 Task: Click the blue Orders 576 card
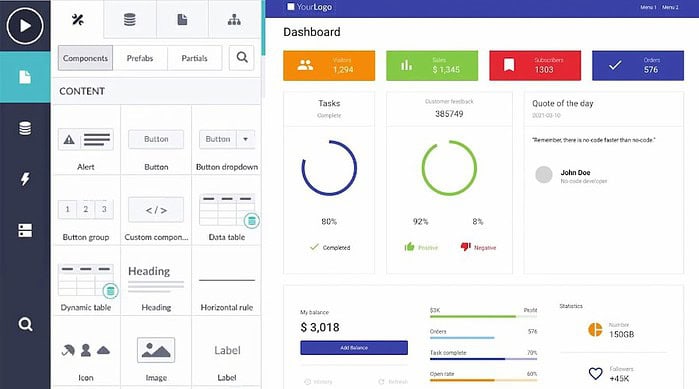point(638,66)
